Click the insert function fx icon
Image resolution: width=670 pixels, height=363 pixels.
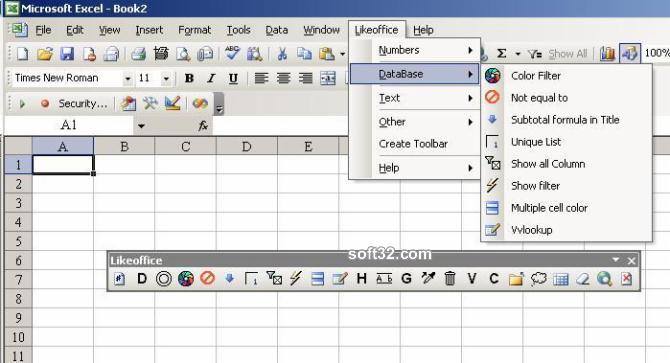click(x=203, y=125)
